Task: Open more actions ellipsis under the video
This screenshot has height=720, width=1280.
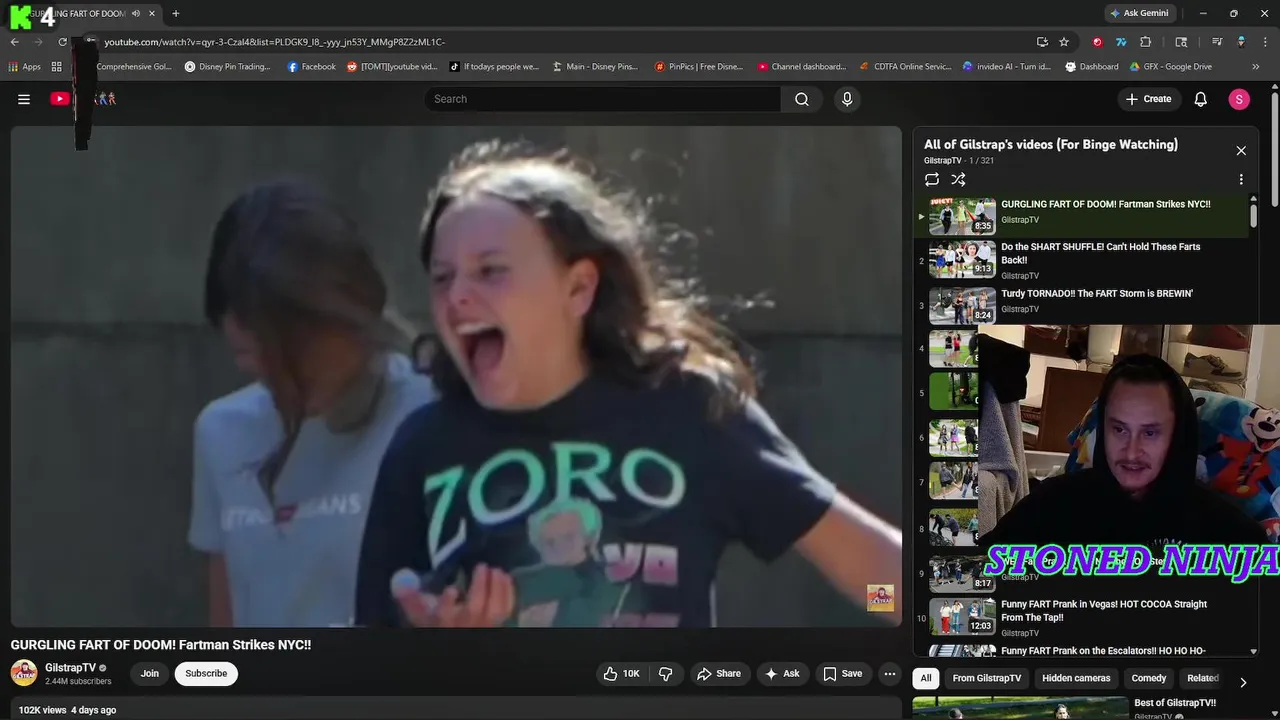Action: click(x=889, y=674)
